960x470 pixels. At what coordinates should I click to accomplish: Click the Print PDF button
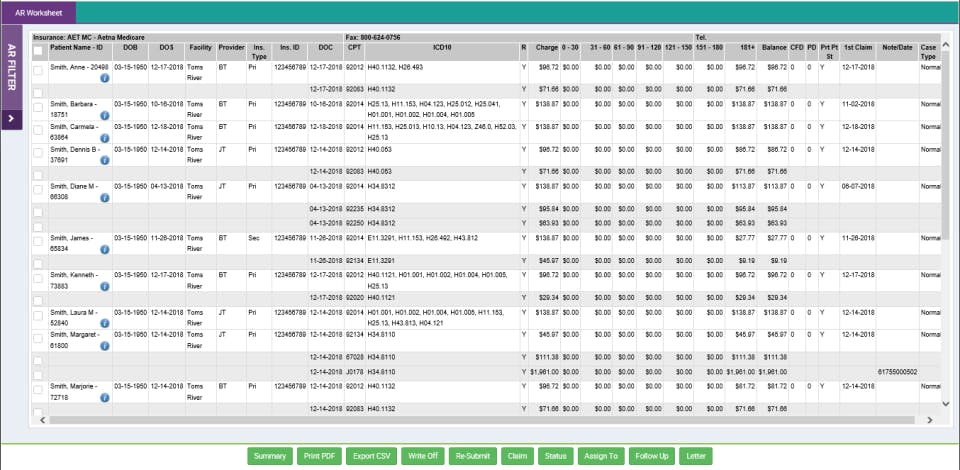click(319, 456)
